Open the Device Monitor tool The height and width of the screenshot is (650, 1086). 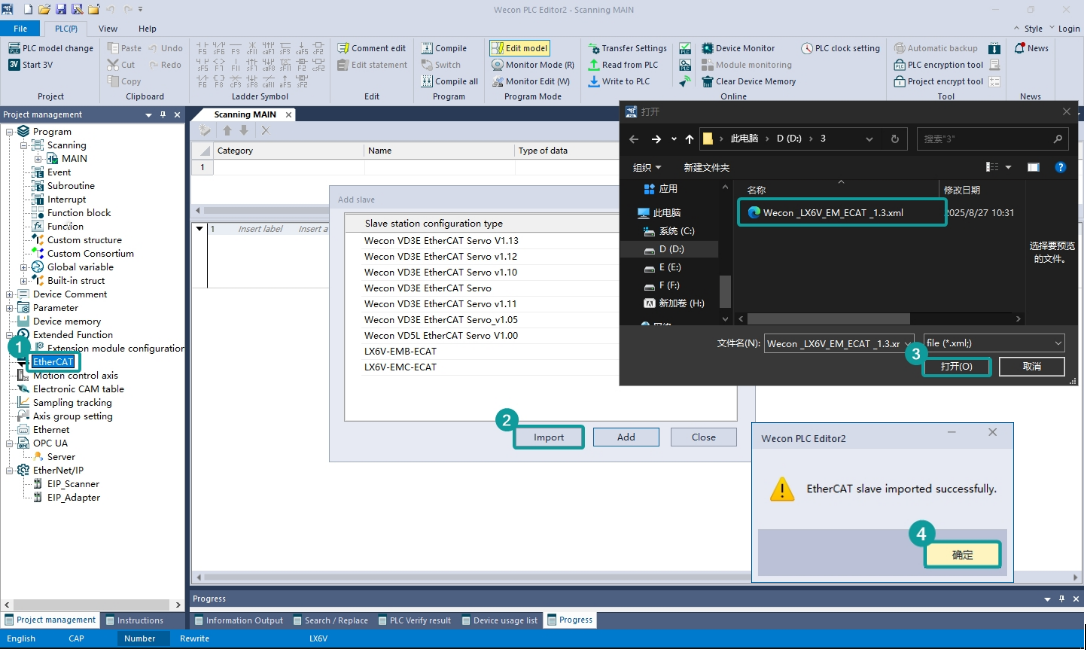coord(738,49)
